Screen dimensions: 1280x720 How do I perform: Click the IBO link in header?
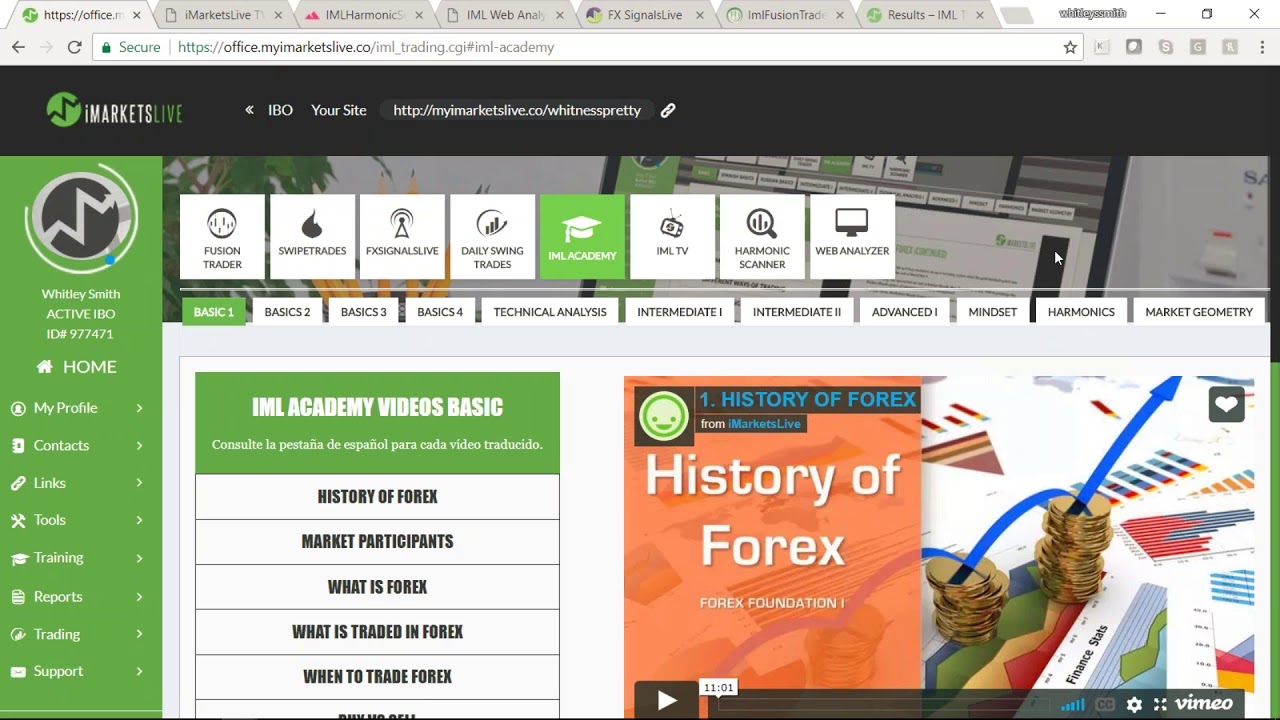point(280,110)
